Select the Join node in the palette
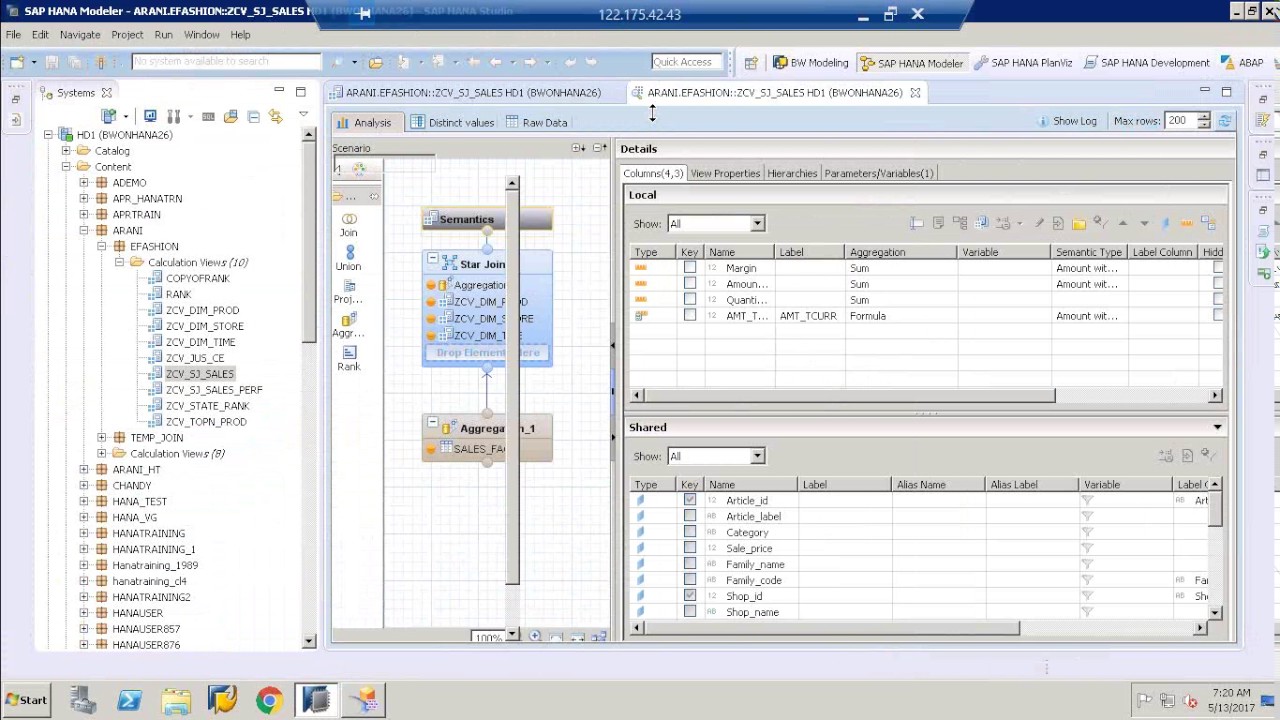The image size is (1280, 720). pyautogui.click(x=349, y=225)
